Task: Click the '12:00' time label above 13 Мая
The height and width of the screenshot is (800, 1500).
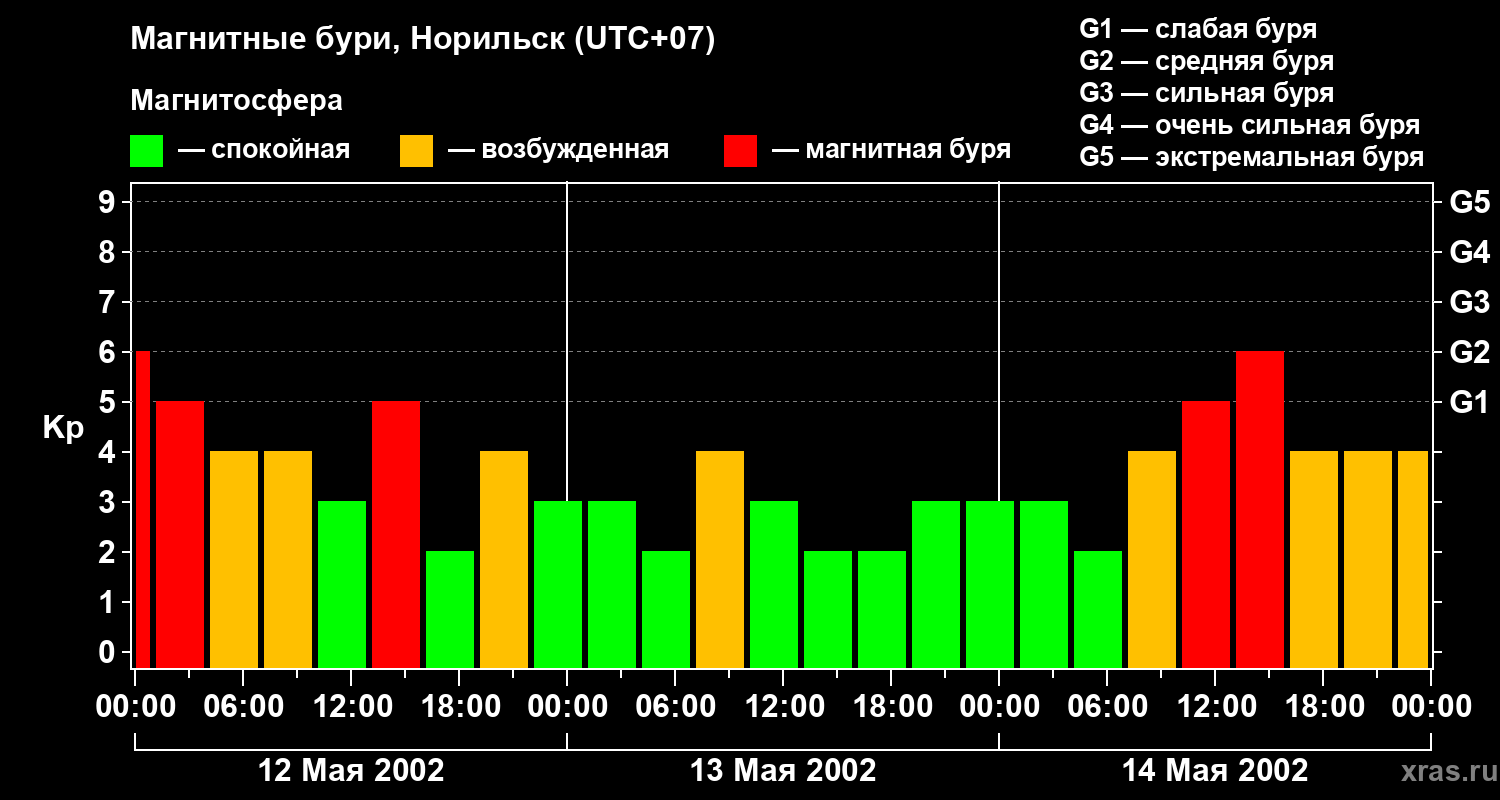Action: coord(783,707)
